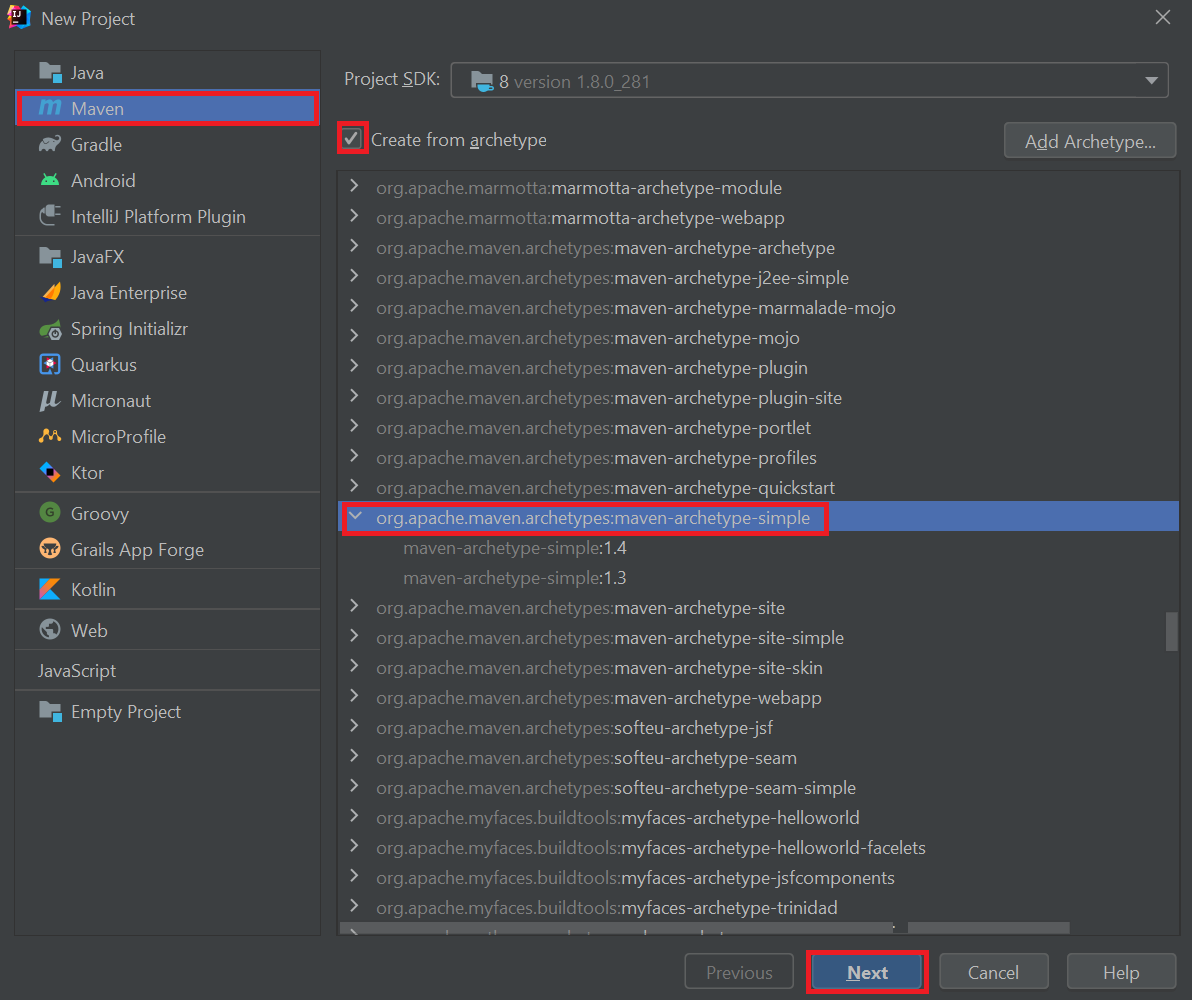This screenshot has width=1192, height=1000.
Task: Click the Spring Initializr icon
Action: pyautogui.click(x=50, y=329)
